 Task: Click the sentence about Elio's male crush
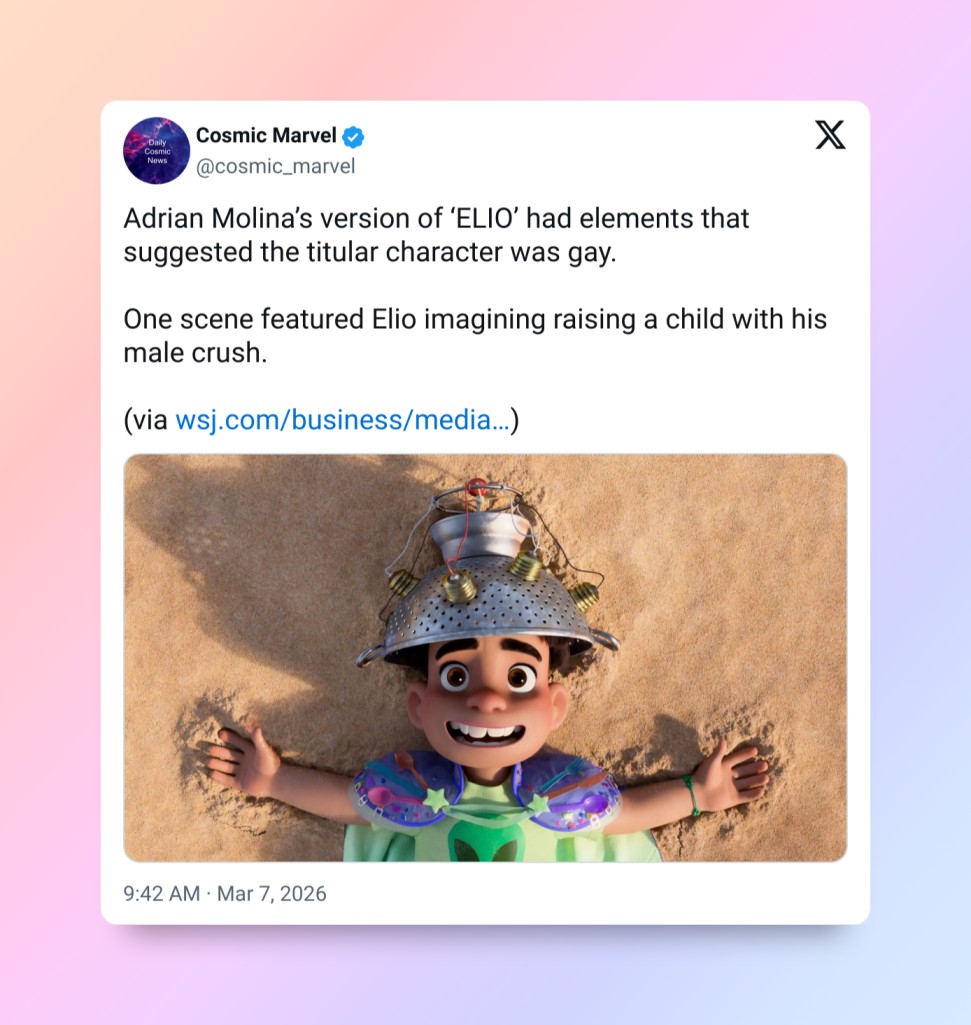tap(475, 336)
